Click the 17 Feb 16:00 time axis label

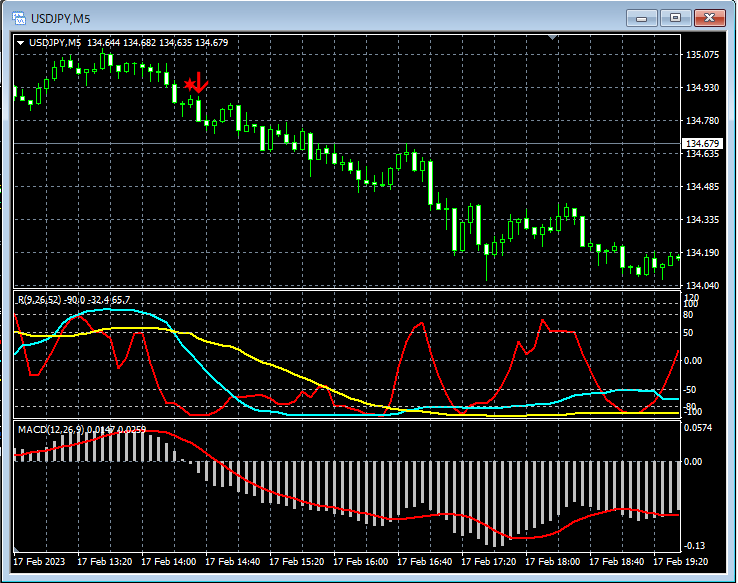click(360, 563)
